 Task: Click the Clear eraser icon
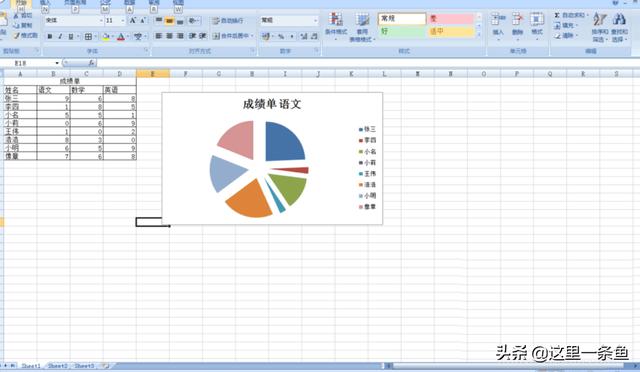[x=557, y=36]
